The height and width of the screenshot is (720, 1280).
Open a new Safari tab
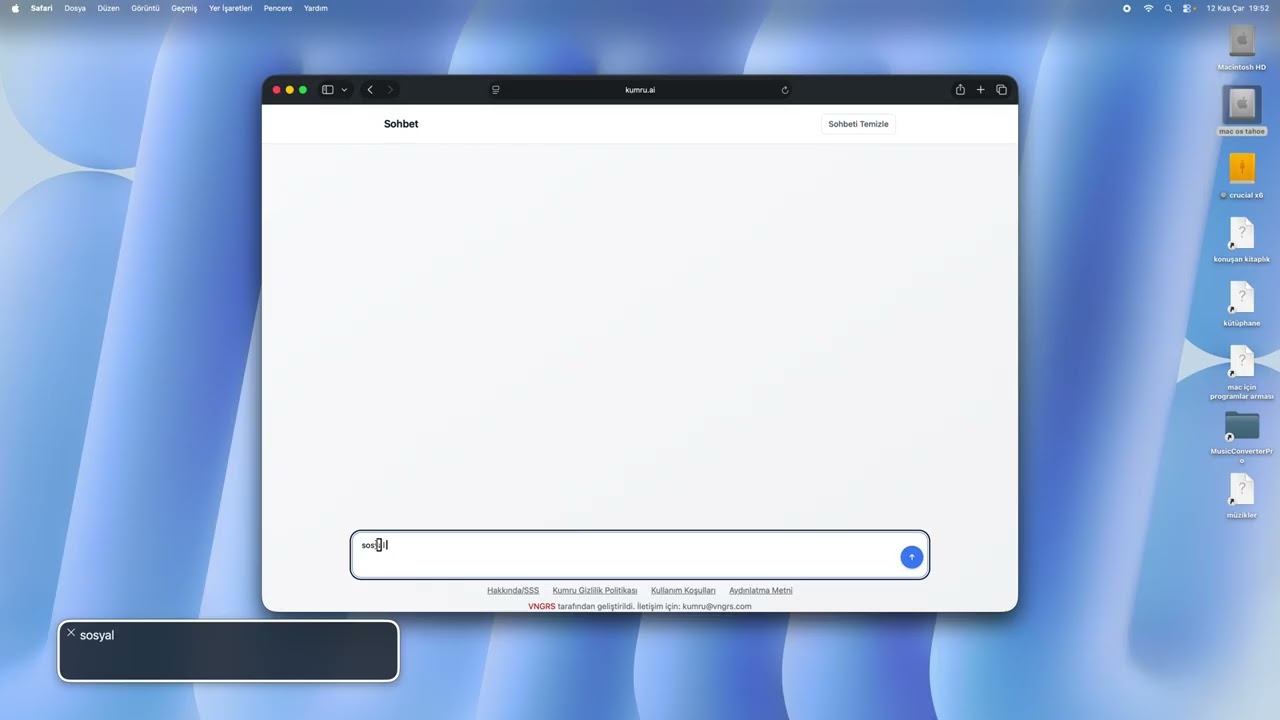pyautogui.click(x=980, y=90)
